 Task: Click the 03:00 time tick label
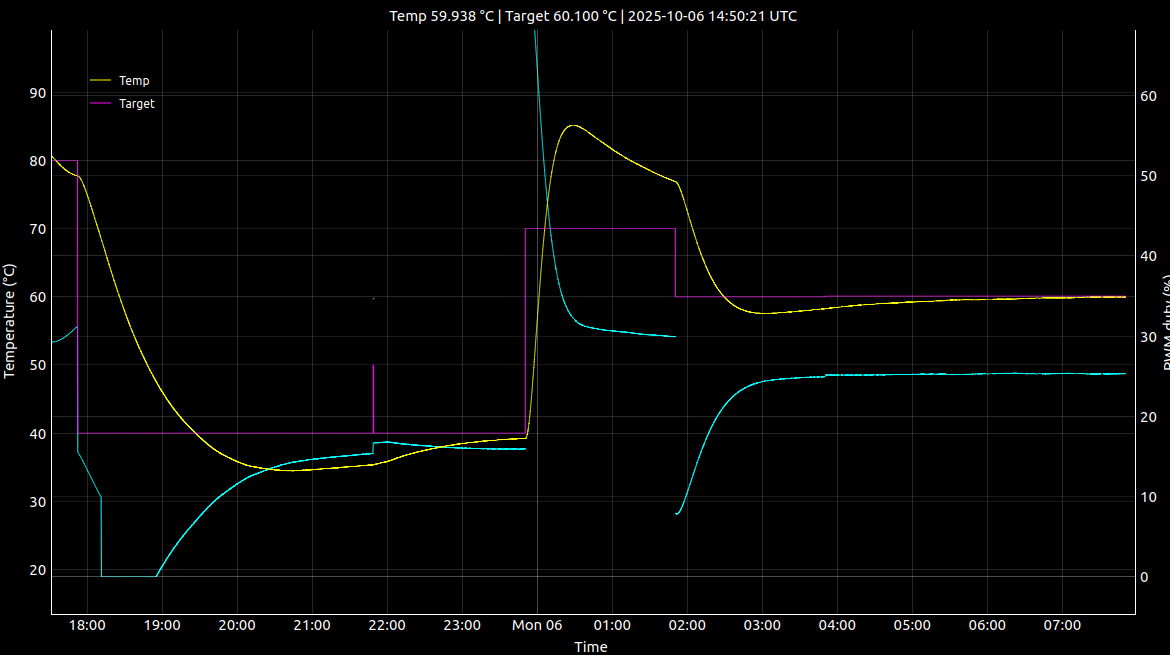(762, 625)
